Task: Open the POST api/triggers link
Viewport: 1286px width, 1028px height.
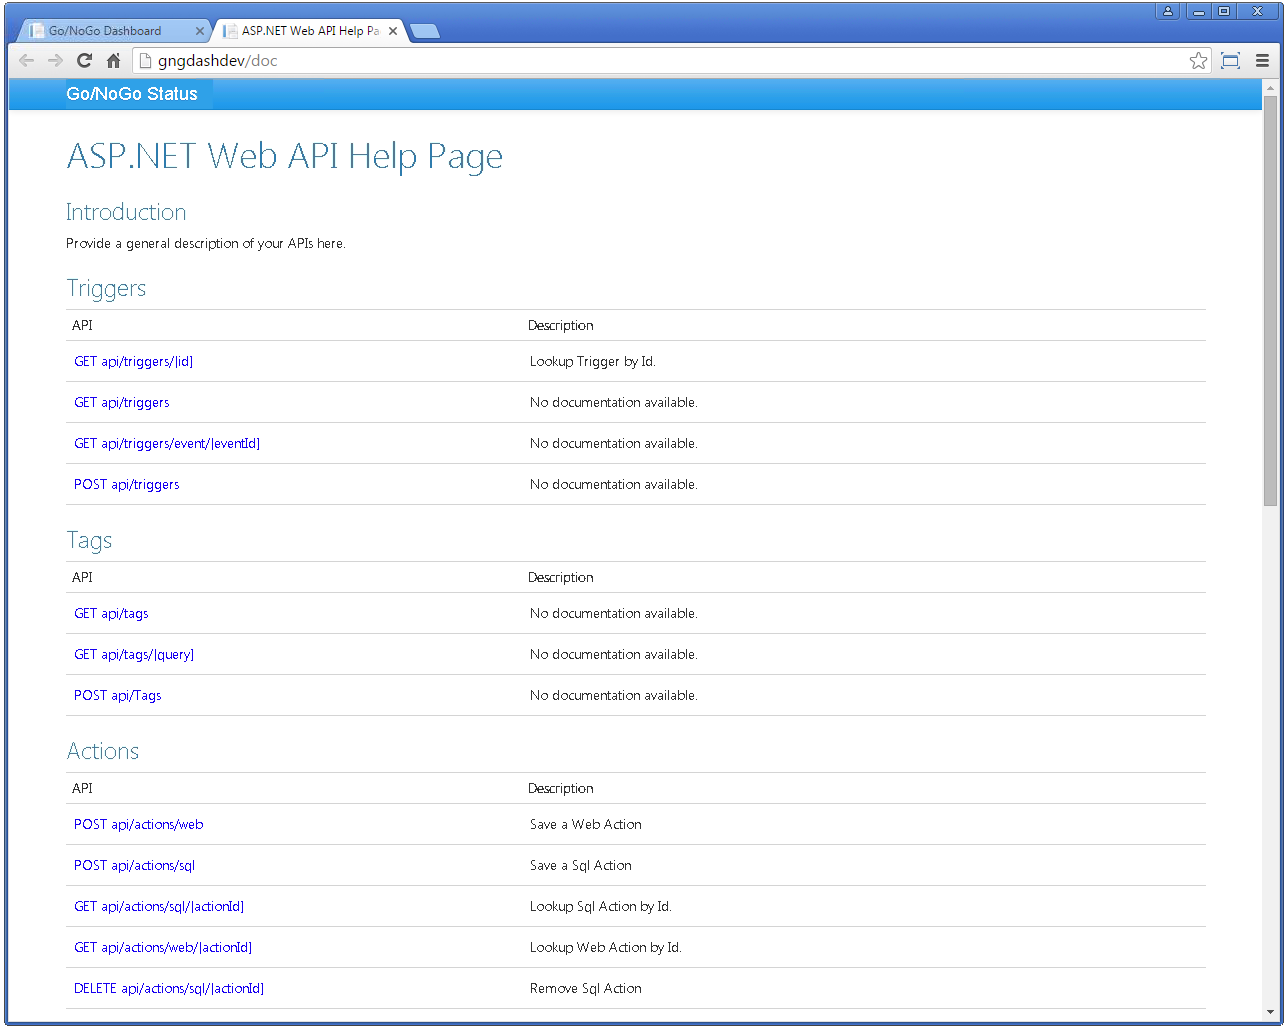Action: [x=127, y=485]
